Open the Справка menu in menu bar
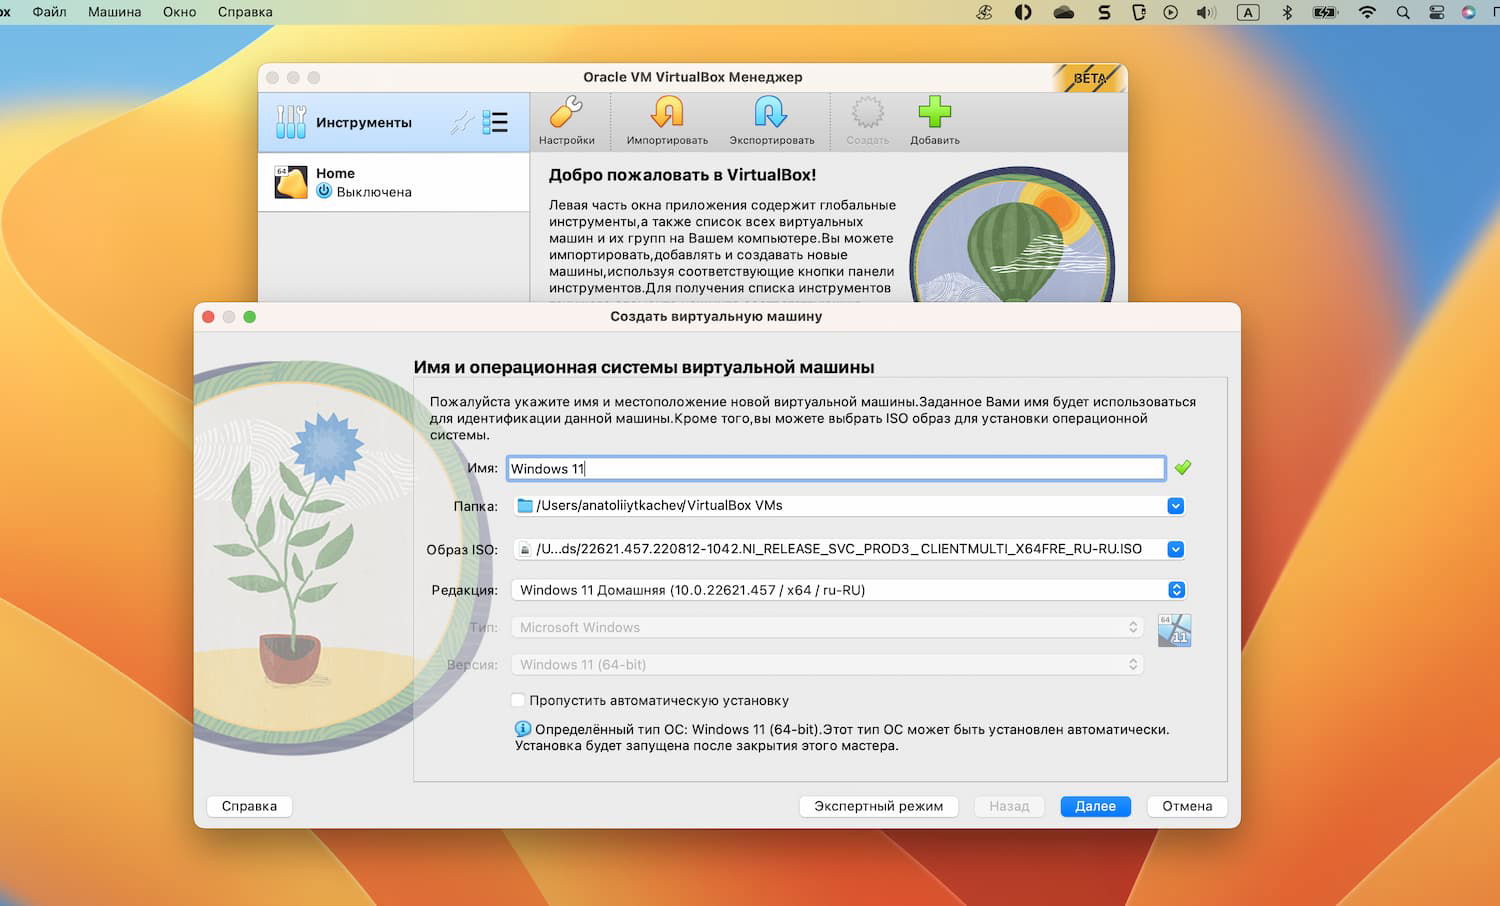The image size is (1500, 906). coord(245,12)
